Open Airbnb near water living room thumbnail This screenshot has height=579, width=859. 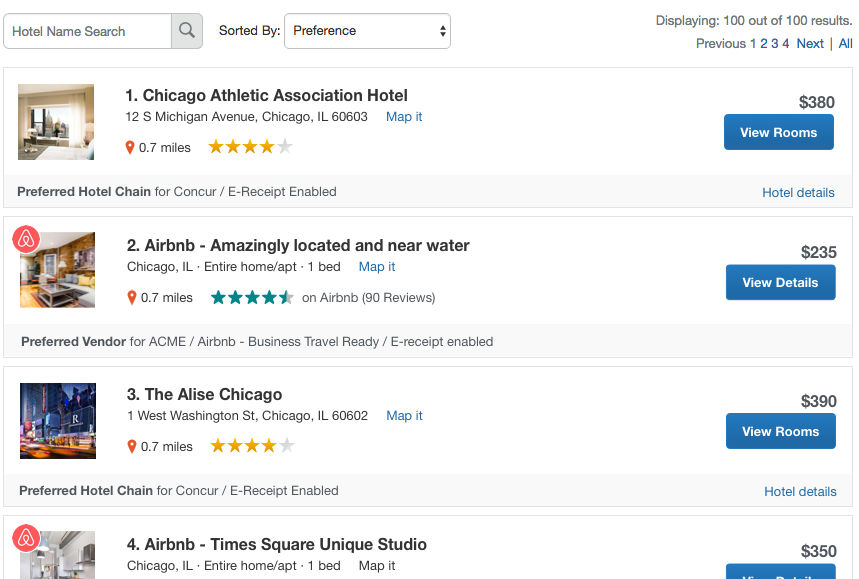[58, 270]
